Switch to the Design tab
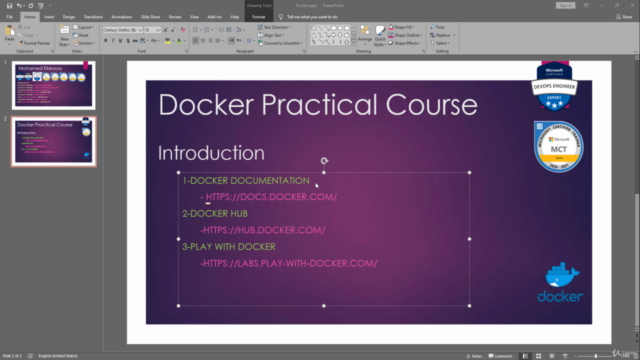This screenshot has width=640, height=360. [x=69, y=17]
